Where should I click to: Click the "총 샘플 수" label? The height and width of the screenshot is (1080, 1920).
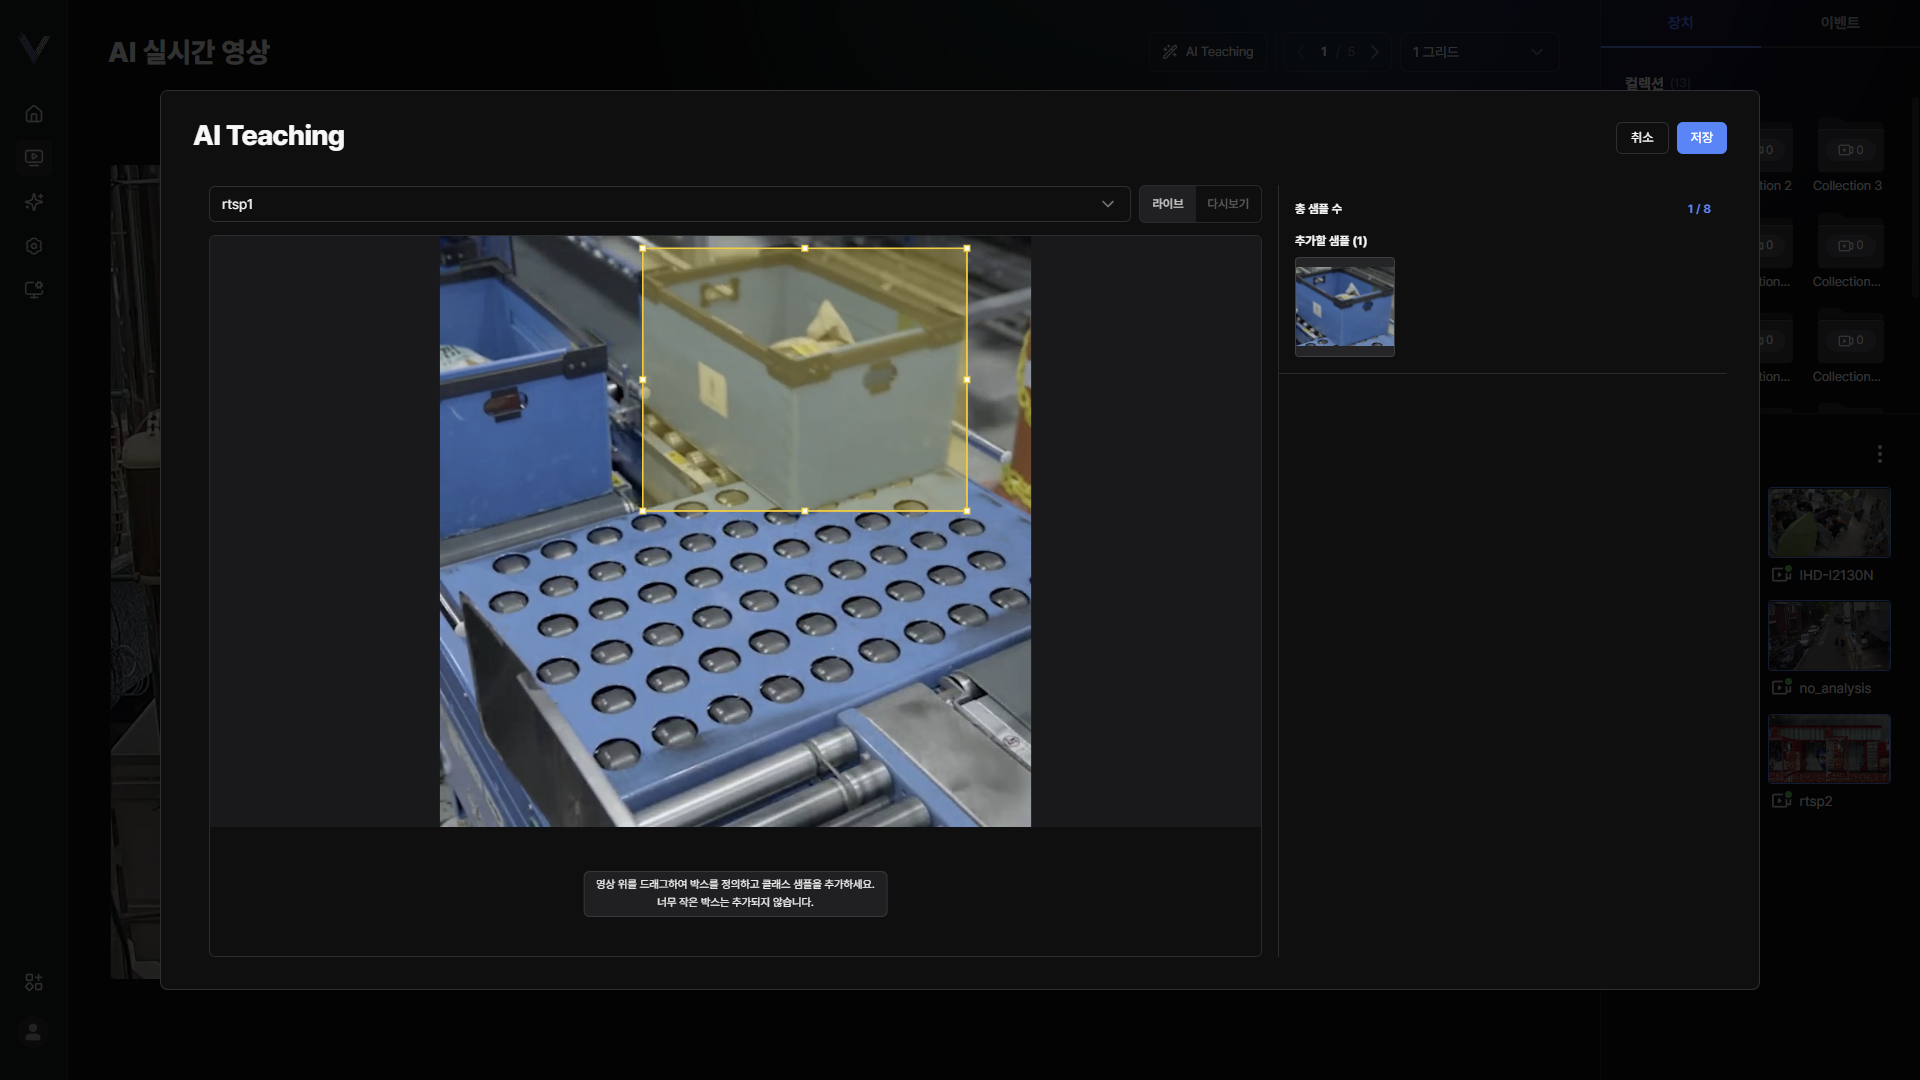(x=1318, y=209)
